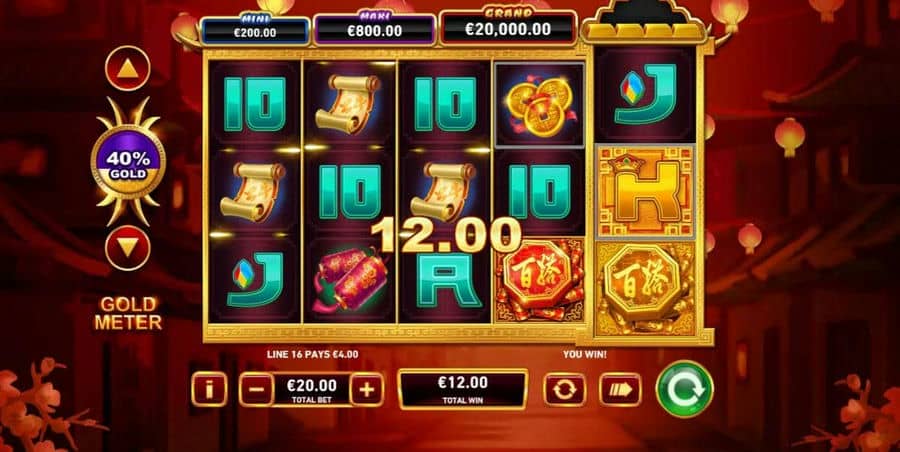The height and width of the screenshot is (452, 900).
Task: Click the €20.00 total bet field
Action: (x=311, y=389)
